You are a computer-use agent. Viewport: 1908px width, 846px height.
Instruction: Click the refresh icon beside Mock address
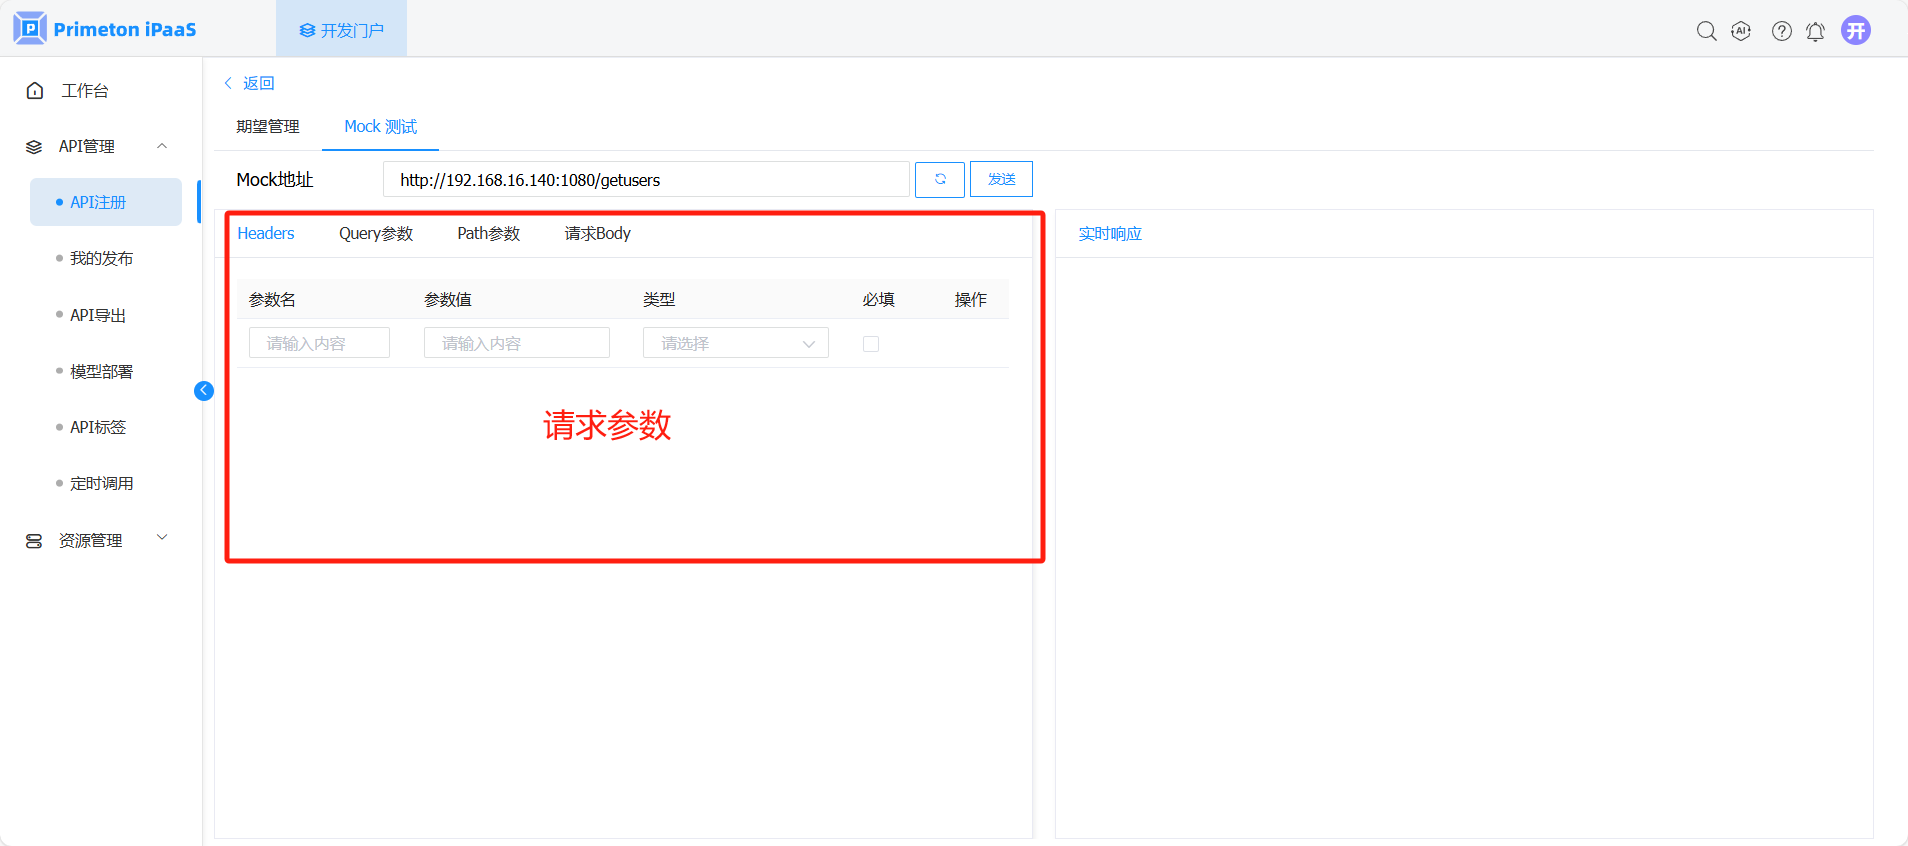(x=939, y=180)
